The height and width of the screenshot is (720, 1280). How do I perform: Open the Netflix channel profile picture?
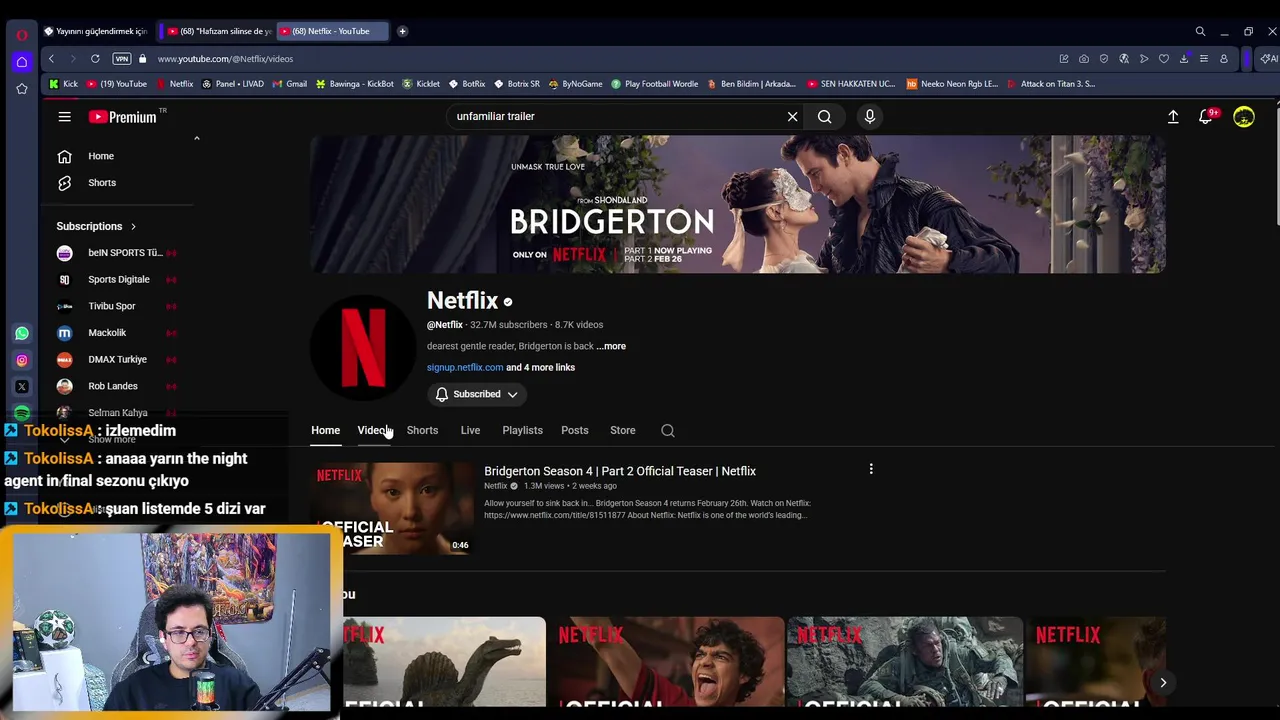[x=362, y=347]
